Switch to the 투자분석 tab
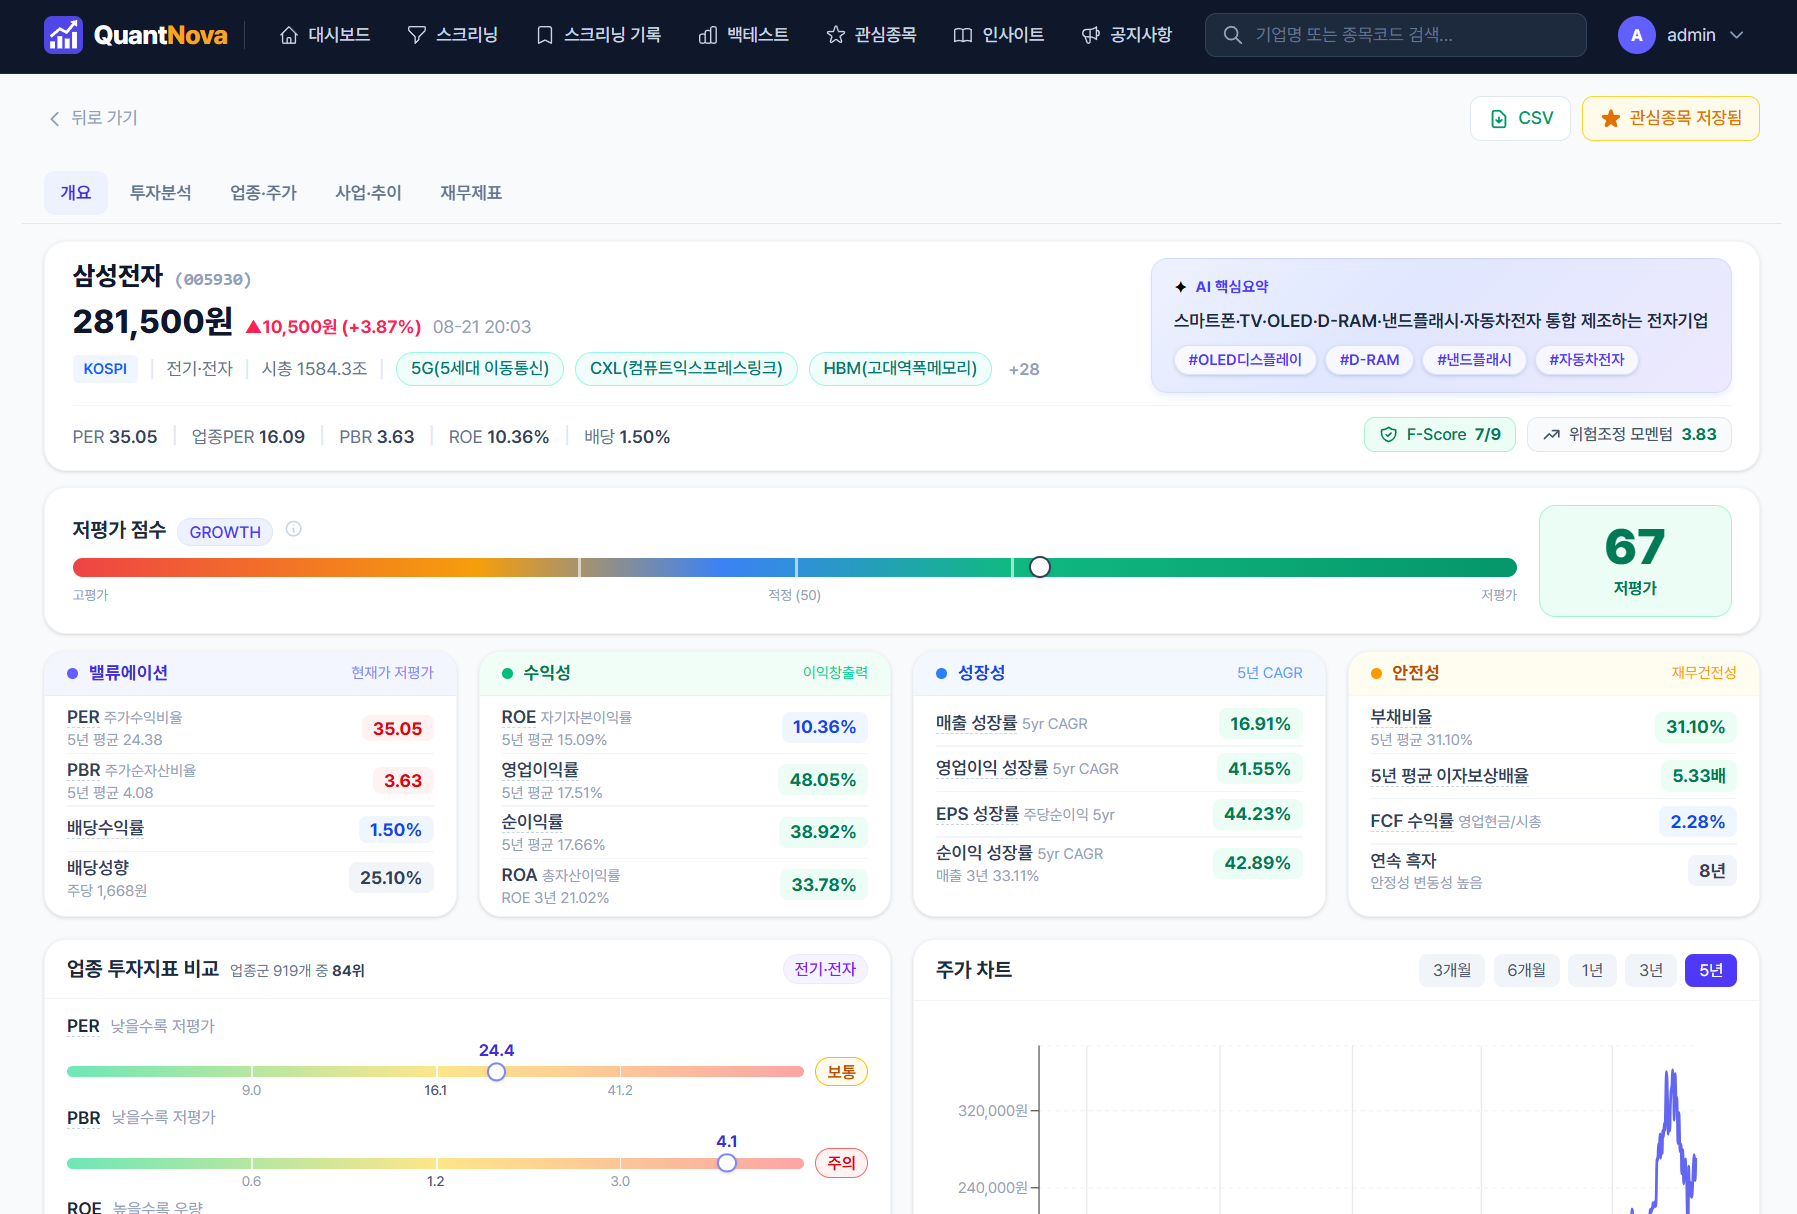 coord(161,193)
